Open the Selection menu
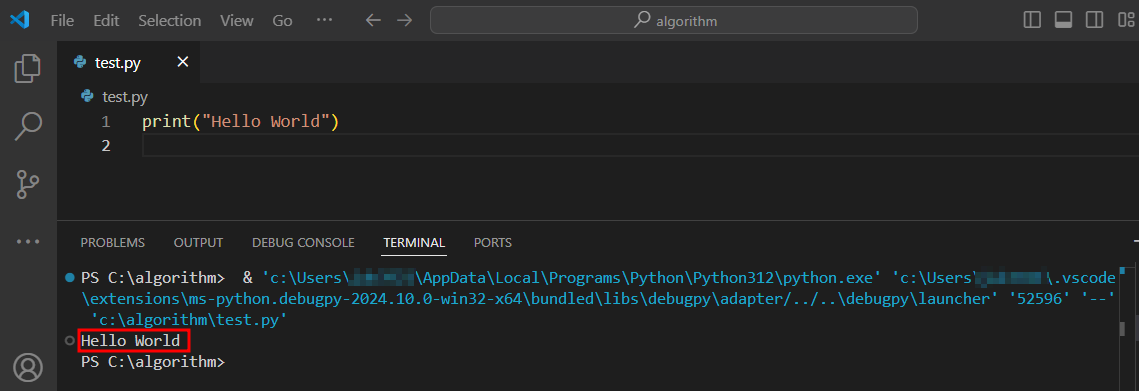The height and width of the screenshot is (391, 1139). coord(169,20)
